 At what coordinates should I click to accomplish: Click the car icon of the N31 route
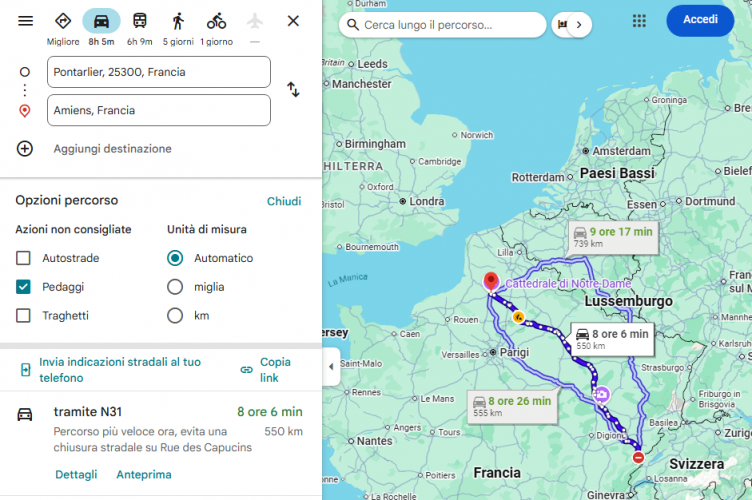(25, 414)
